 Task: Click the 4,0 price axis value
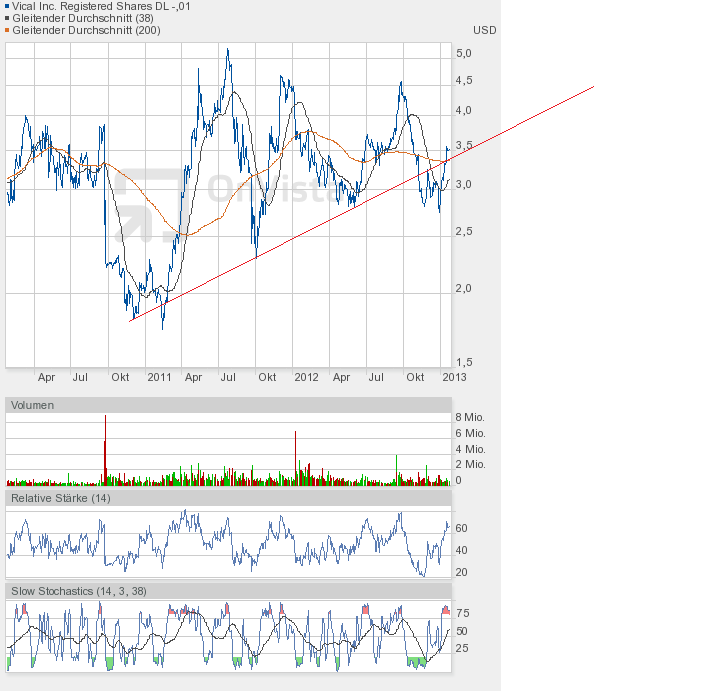pos(464,111)
